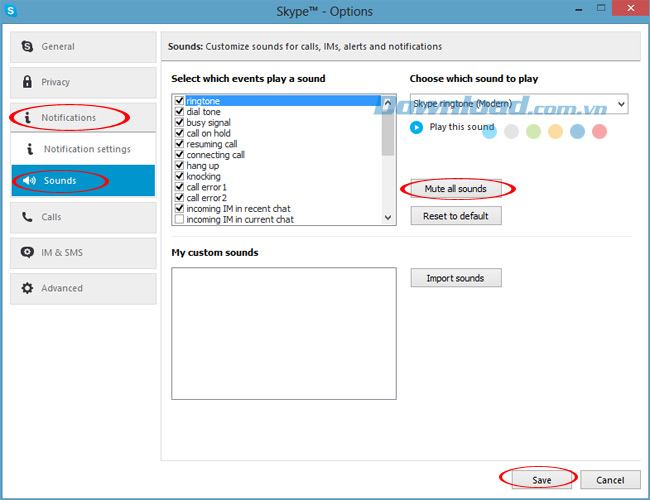The image size is (650, 500).
Task: Select the call error1 row text
Action: point(206,187)
